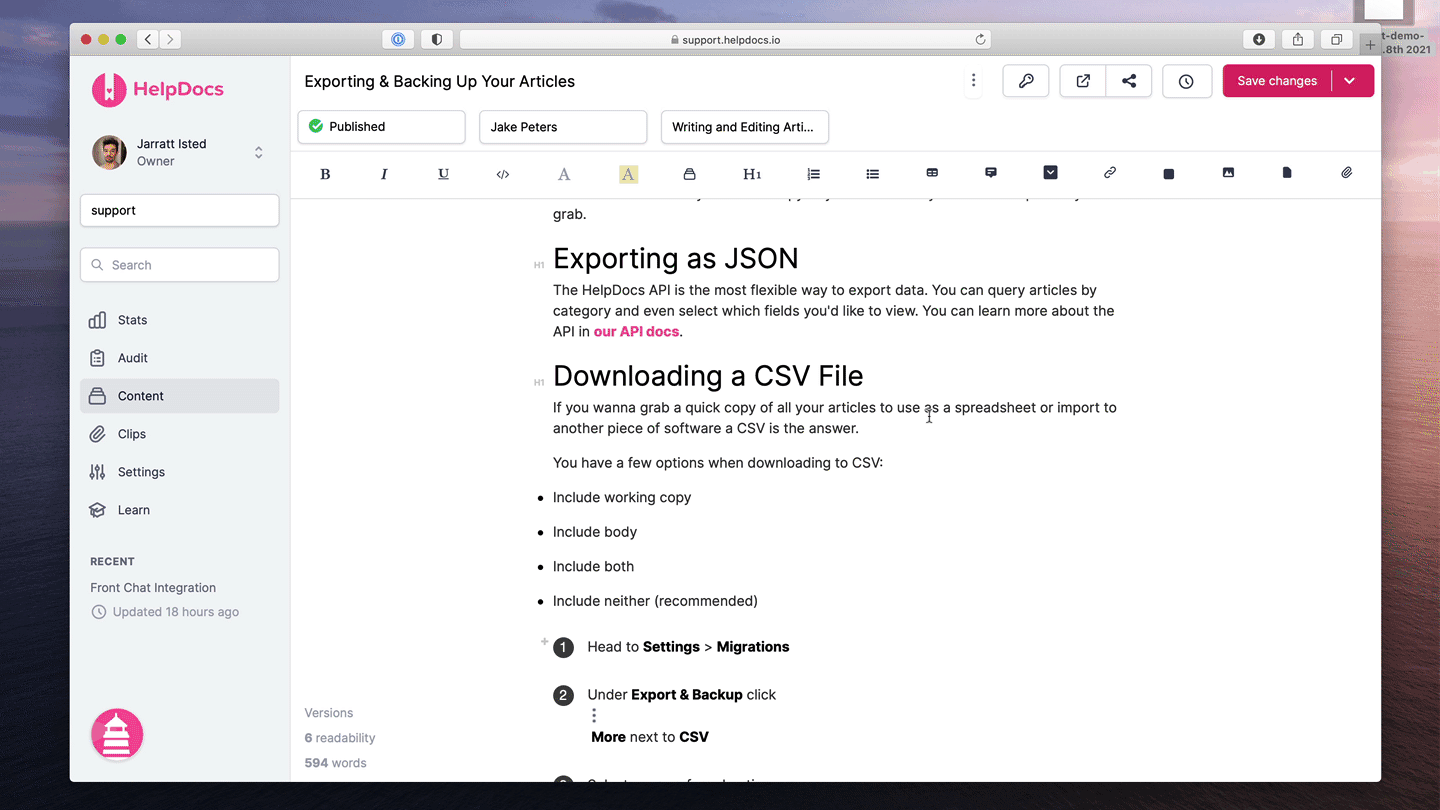
Task: Click the H1 marker beside Downloading a CSV File
Action: (539, 382)
